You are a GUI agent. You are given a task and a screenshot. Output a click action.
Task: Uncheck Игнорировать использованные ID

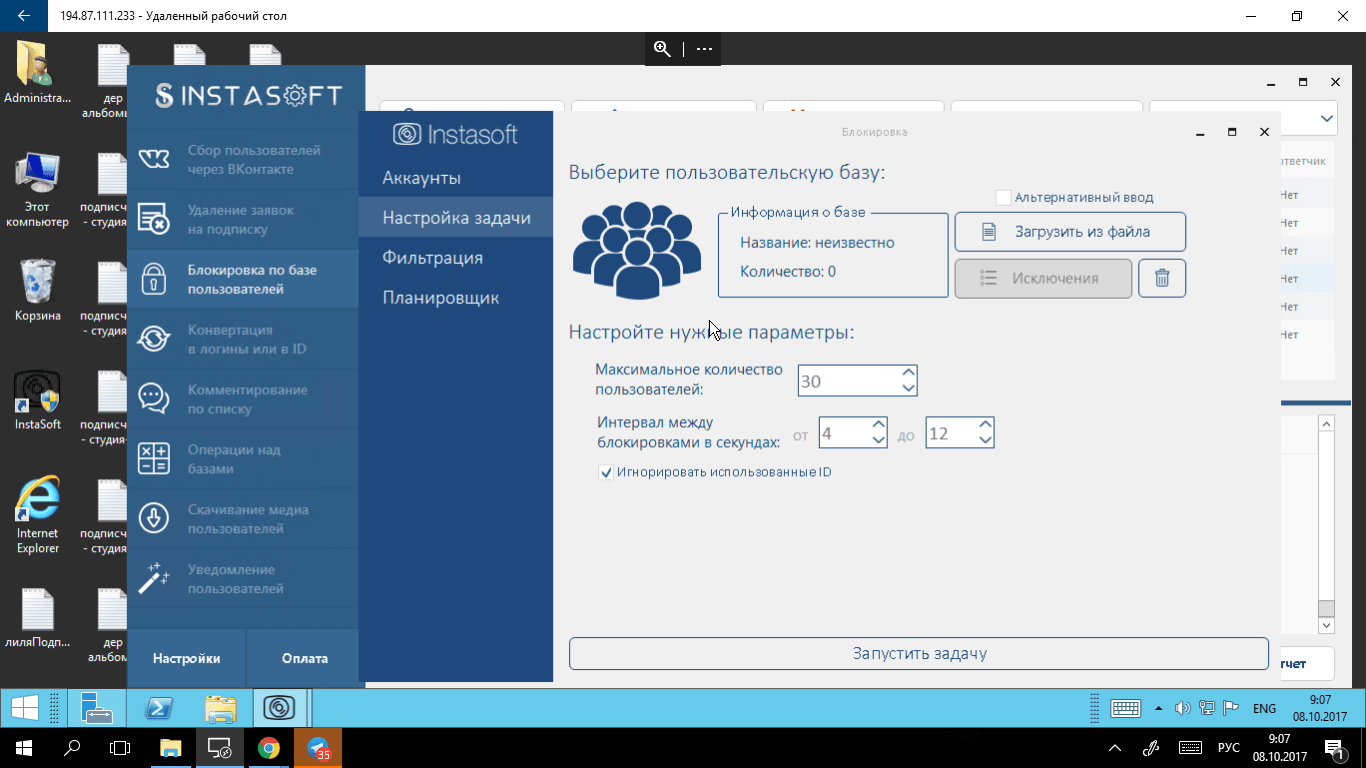coord(605,472)
